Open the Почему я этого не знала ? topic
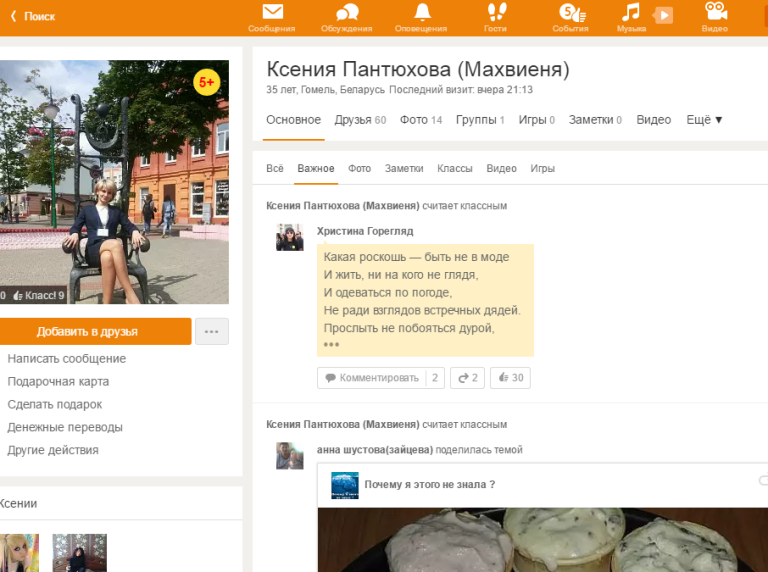The image size is (768, 572). pos(430,484)
